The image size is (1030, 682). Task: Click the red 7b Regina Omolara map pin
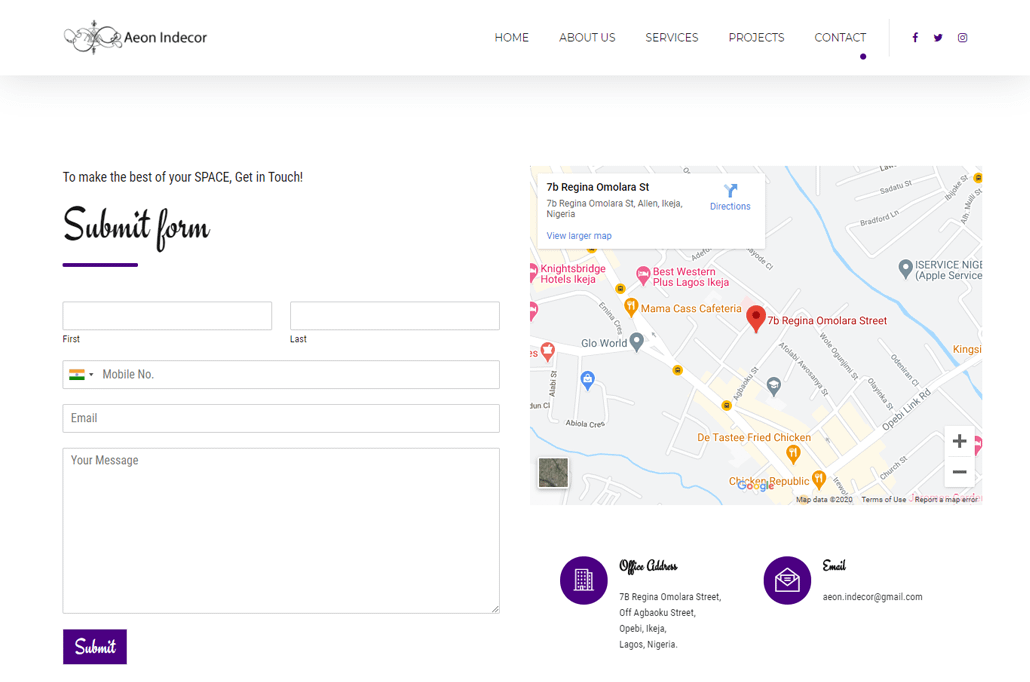(756, 318)
